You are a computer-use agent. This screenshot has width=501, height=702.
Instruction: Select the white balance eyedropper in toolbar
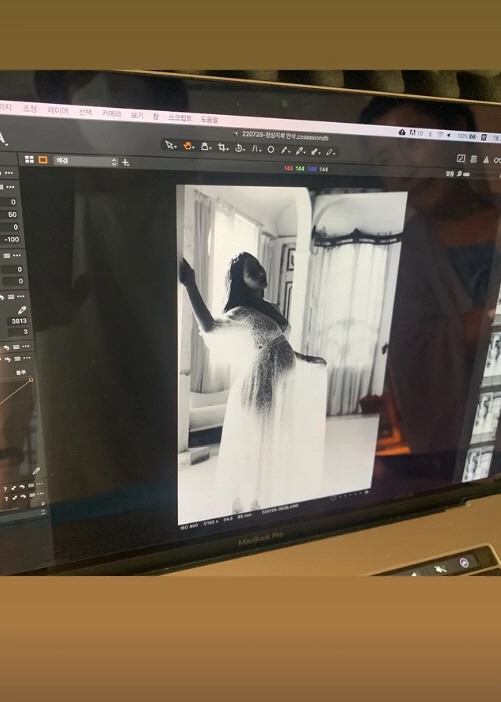[285, 150]
